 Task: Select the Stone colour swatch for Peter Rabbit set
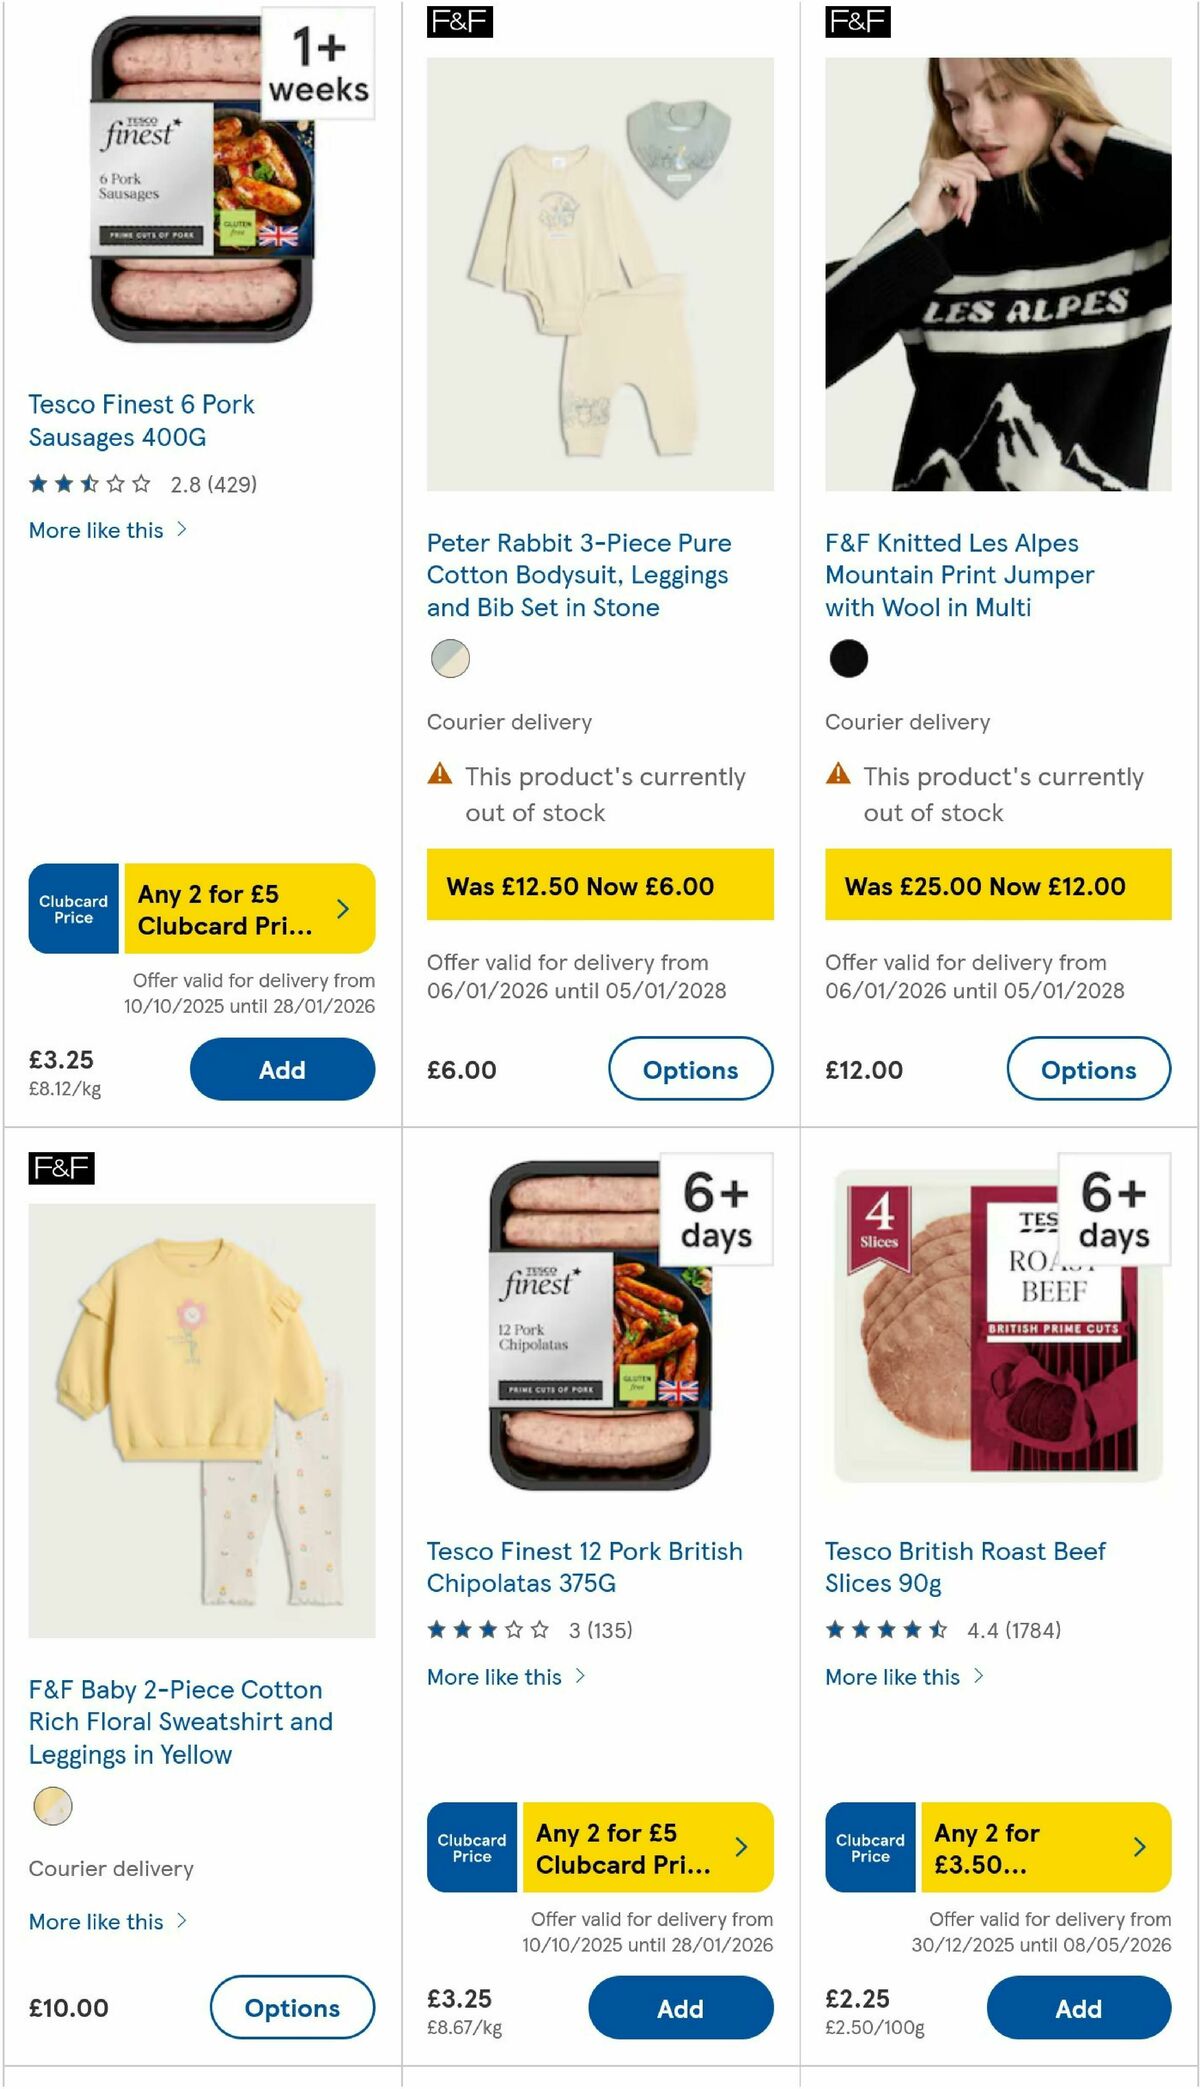pos(451,659)
